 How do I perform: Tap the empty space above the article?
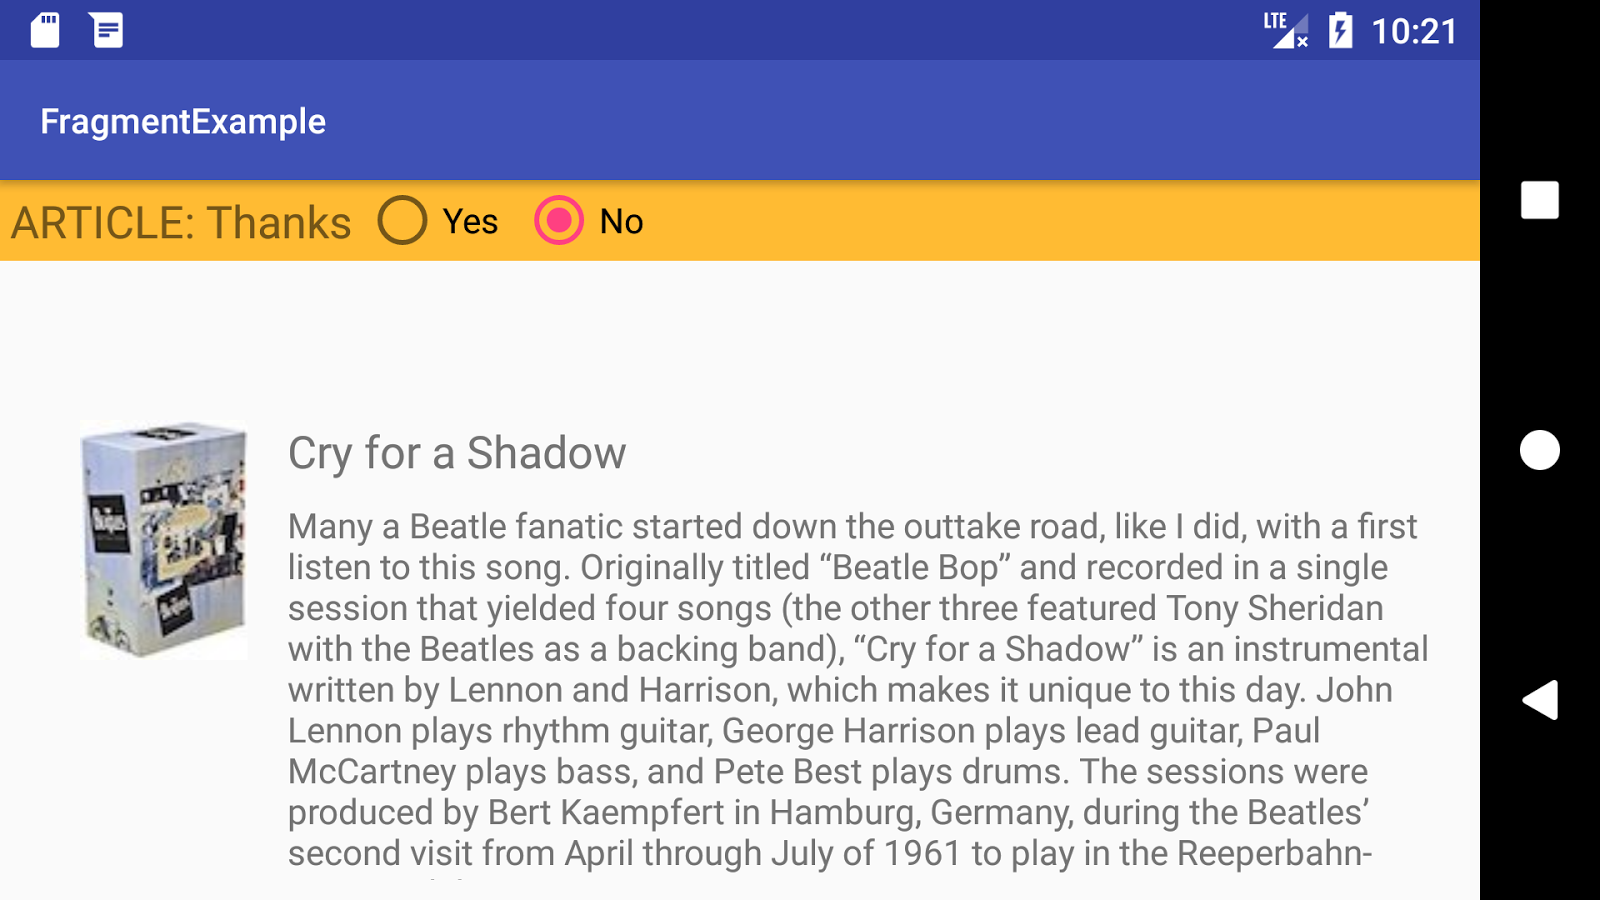coord(740,340)
